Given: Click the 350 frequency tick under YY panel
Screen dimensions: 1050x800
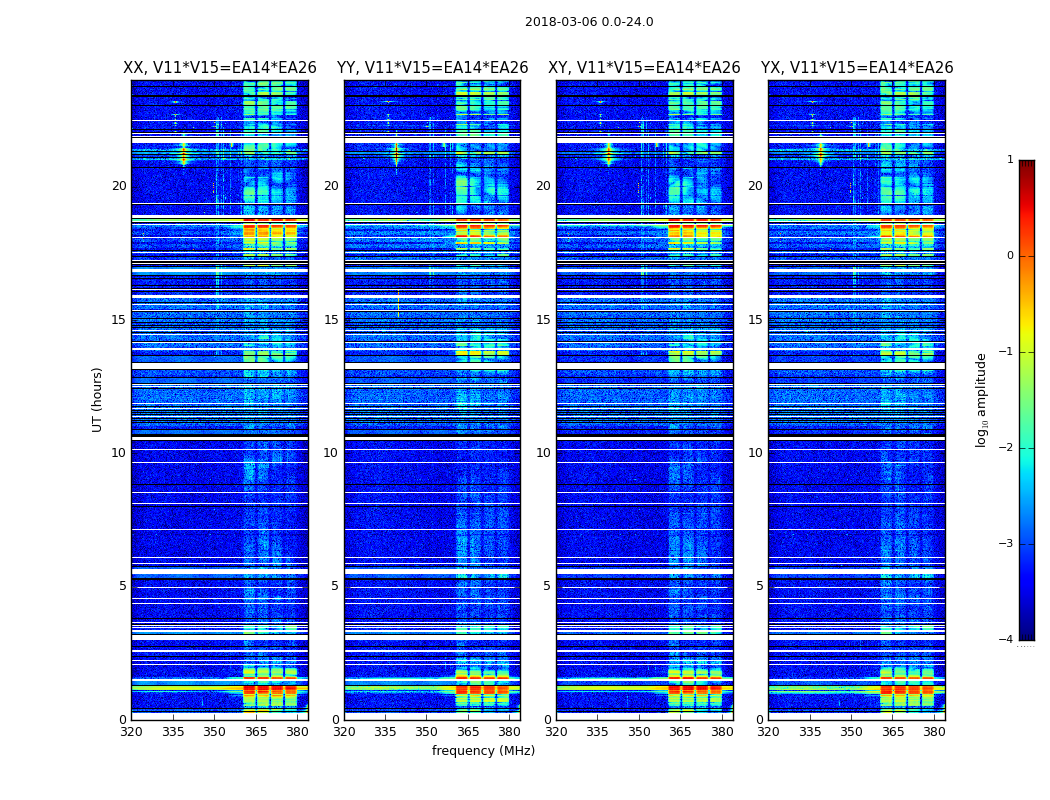Looking at the screenshot, I should coord(427,732).
